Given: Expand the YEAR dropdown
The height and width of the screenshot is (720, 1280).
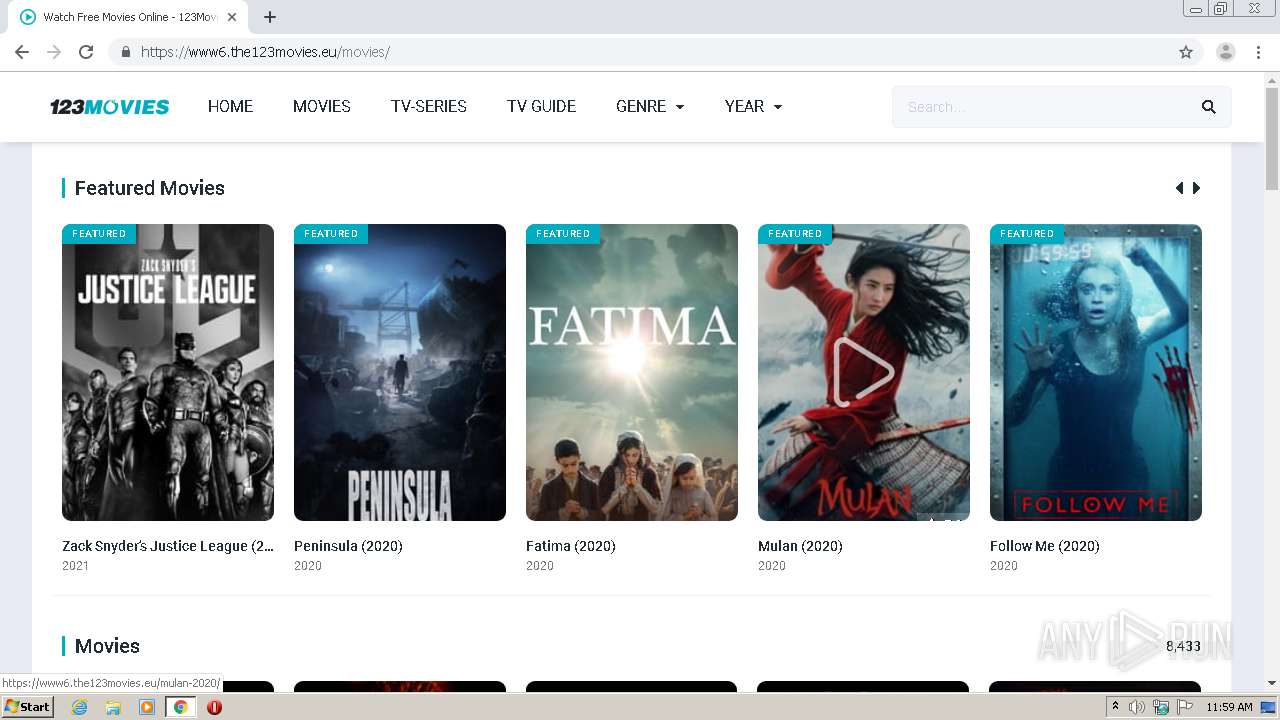Looking at the screenshot, I should pos(753,106).
